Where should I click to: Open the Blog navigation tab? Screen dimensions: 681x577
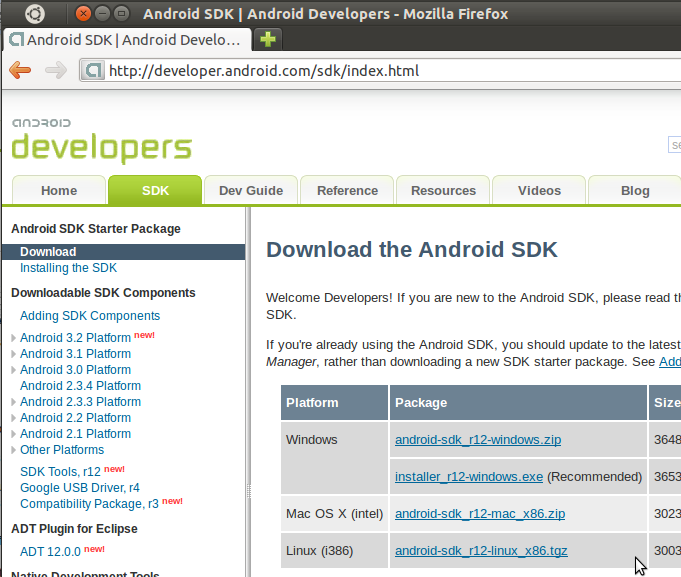coord(635,190)
